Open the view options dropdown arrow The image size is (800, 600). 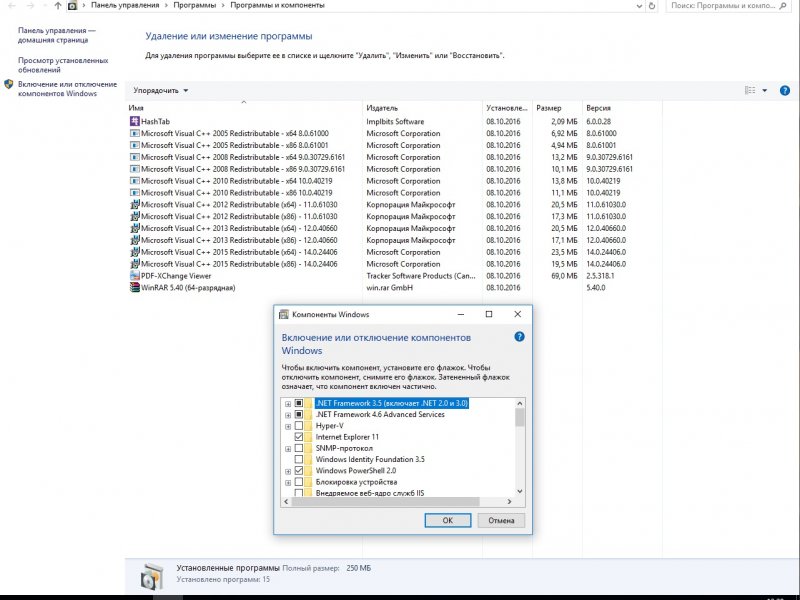coord(764,90)
